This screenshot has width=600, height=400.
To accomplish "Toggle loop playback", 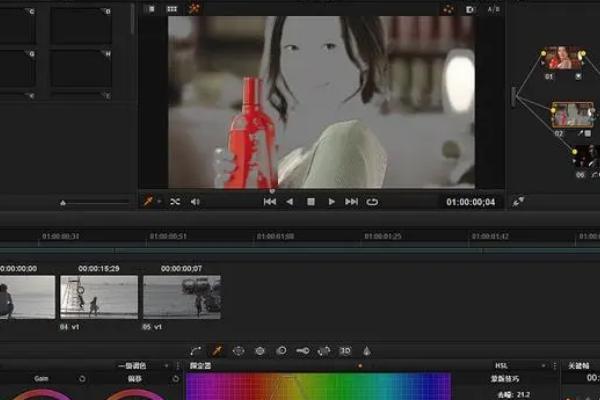I will pyautogui.click(x=372, y=201).
